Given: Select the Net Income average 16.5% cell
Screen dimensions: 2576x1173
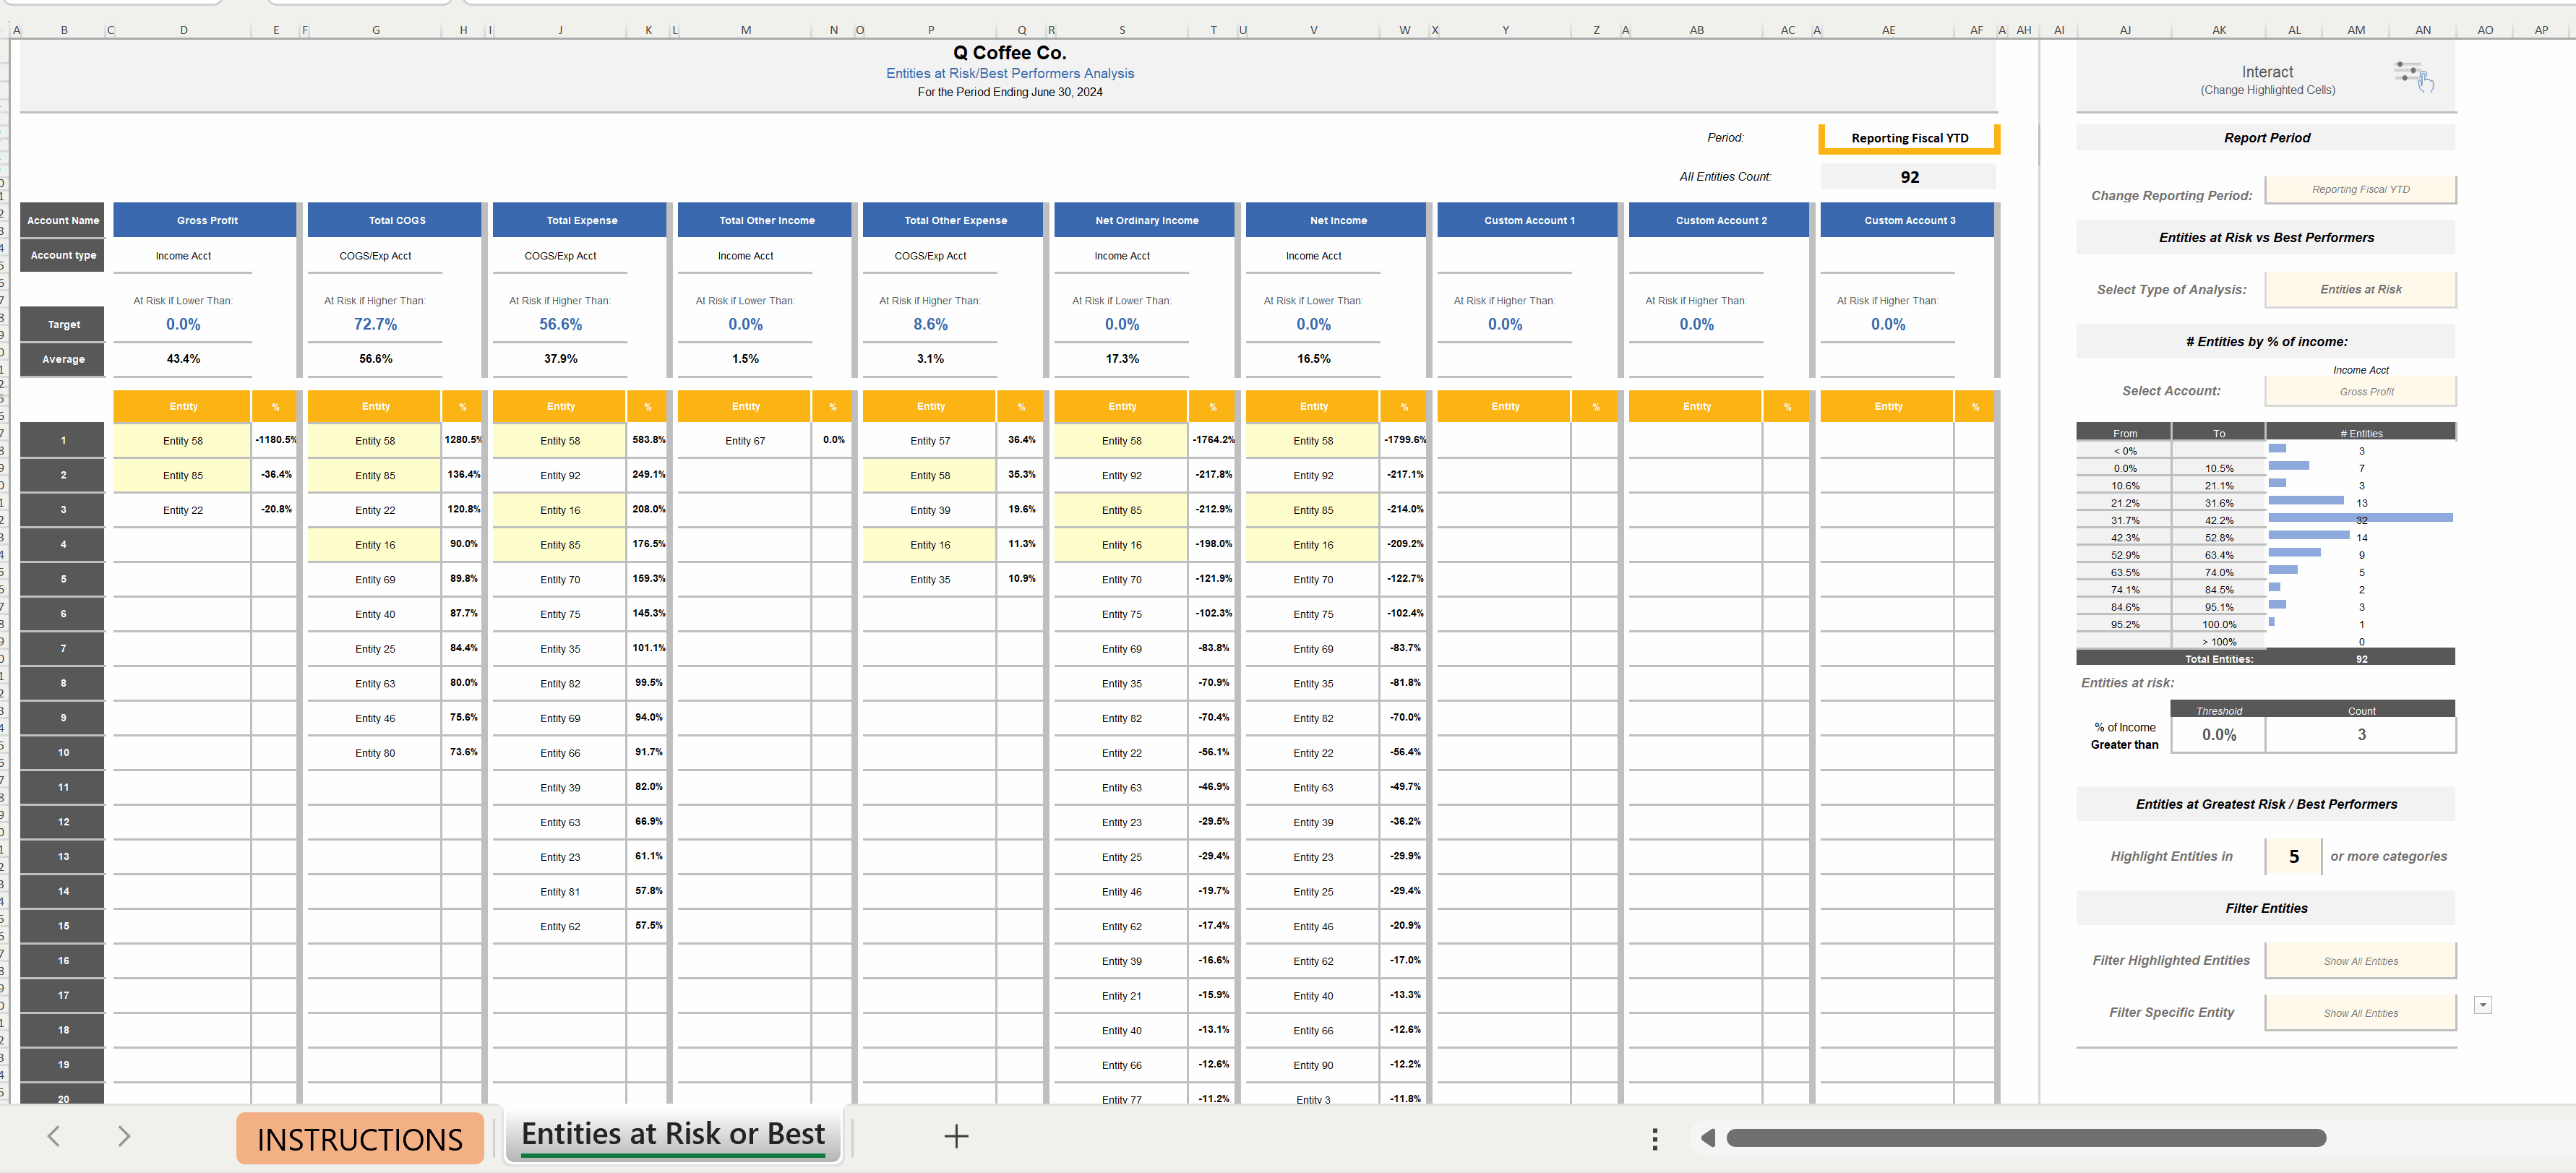Looking at the screenshot, I should (x=1313, y=359).
